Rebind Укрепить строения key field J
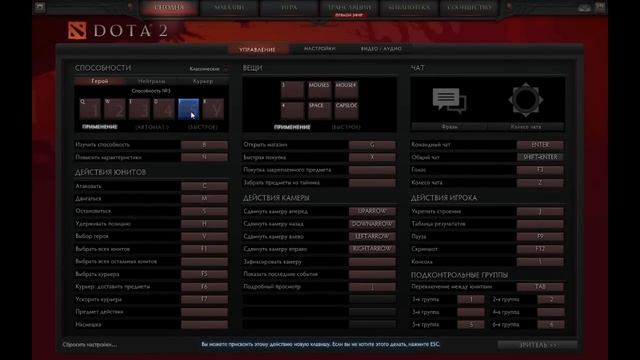The height and width of the screenshot is (360, 640). coord(540,211)
